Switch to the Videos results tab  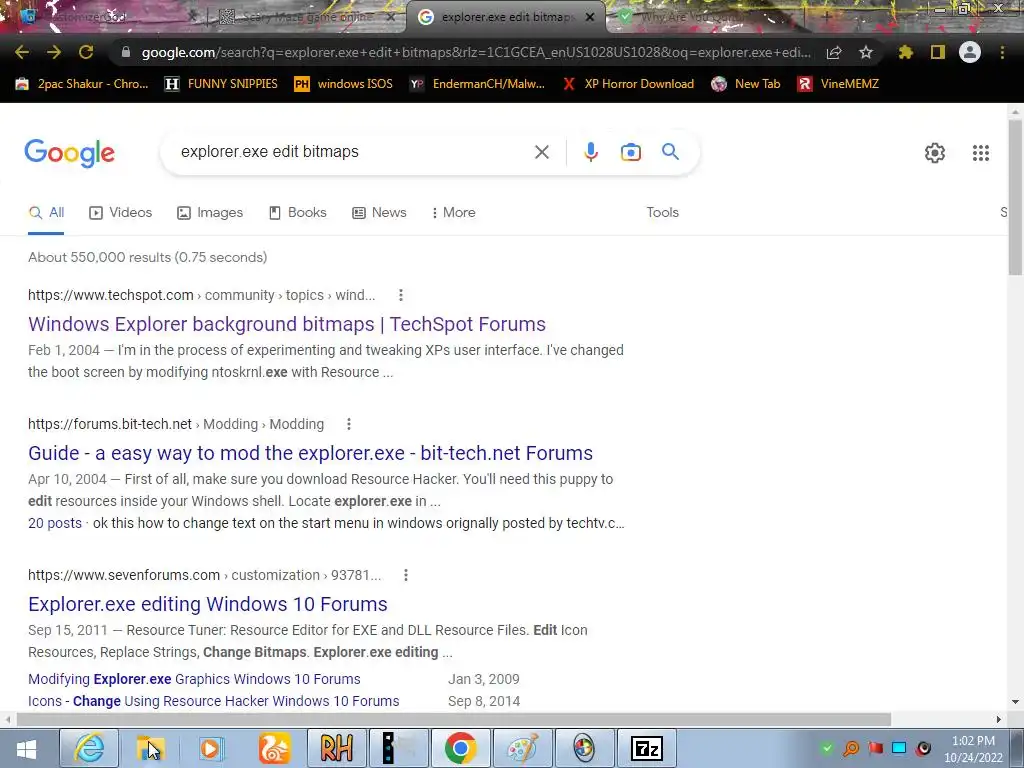pyautogui.click(x=121, y=213)
